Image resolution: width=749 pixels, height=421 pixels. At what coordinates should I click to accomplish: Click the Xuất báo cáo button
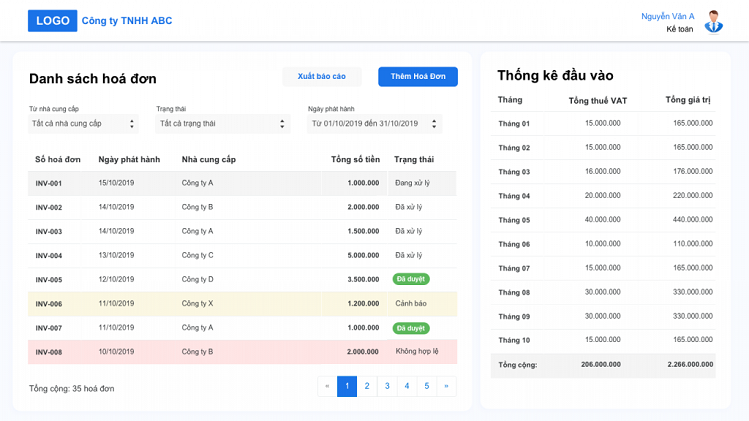click(321, 77)
